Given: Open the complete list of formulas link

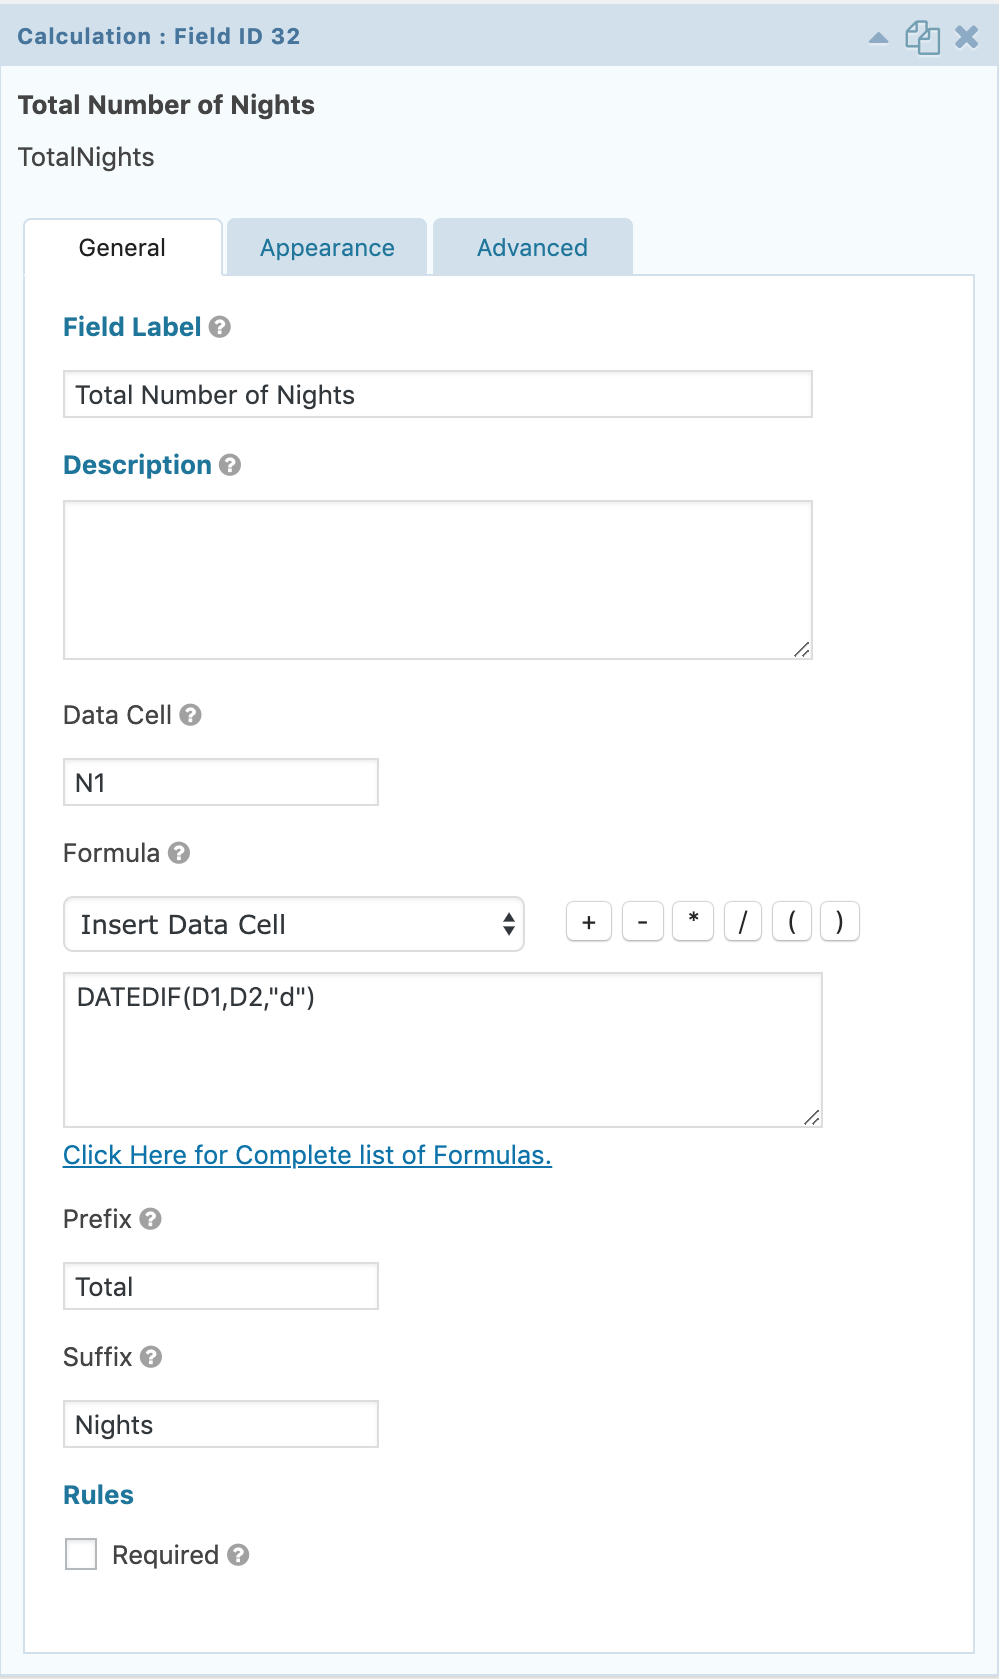Looking at the screenshot, I should point(307,1155).
